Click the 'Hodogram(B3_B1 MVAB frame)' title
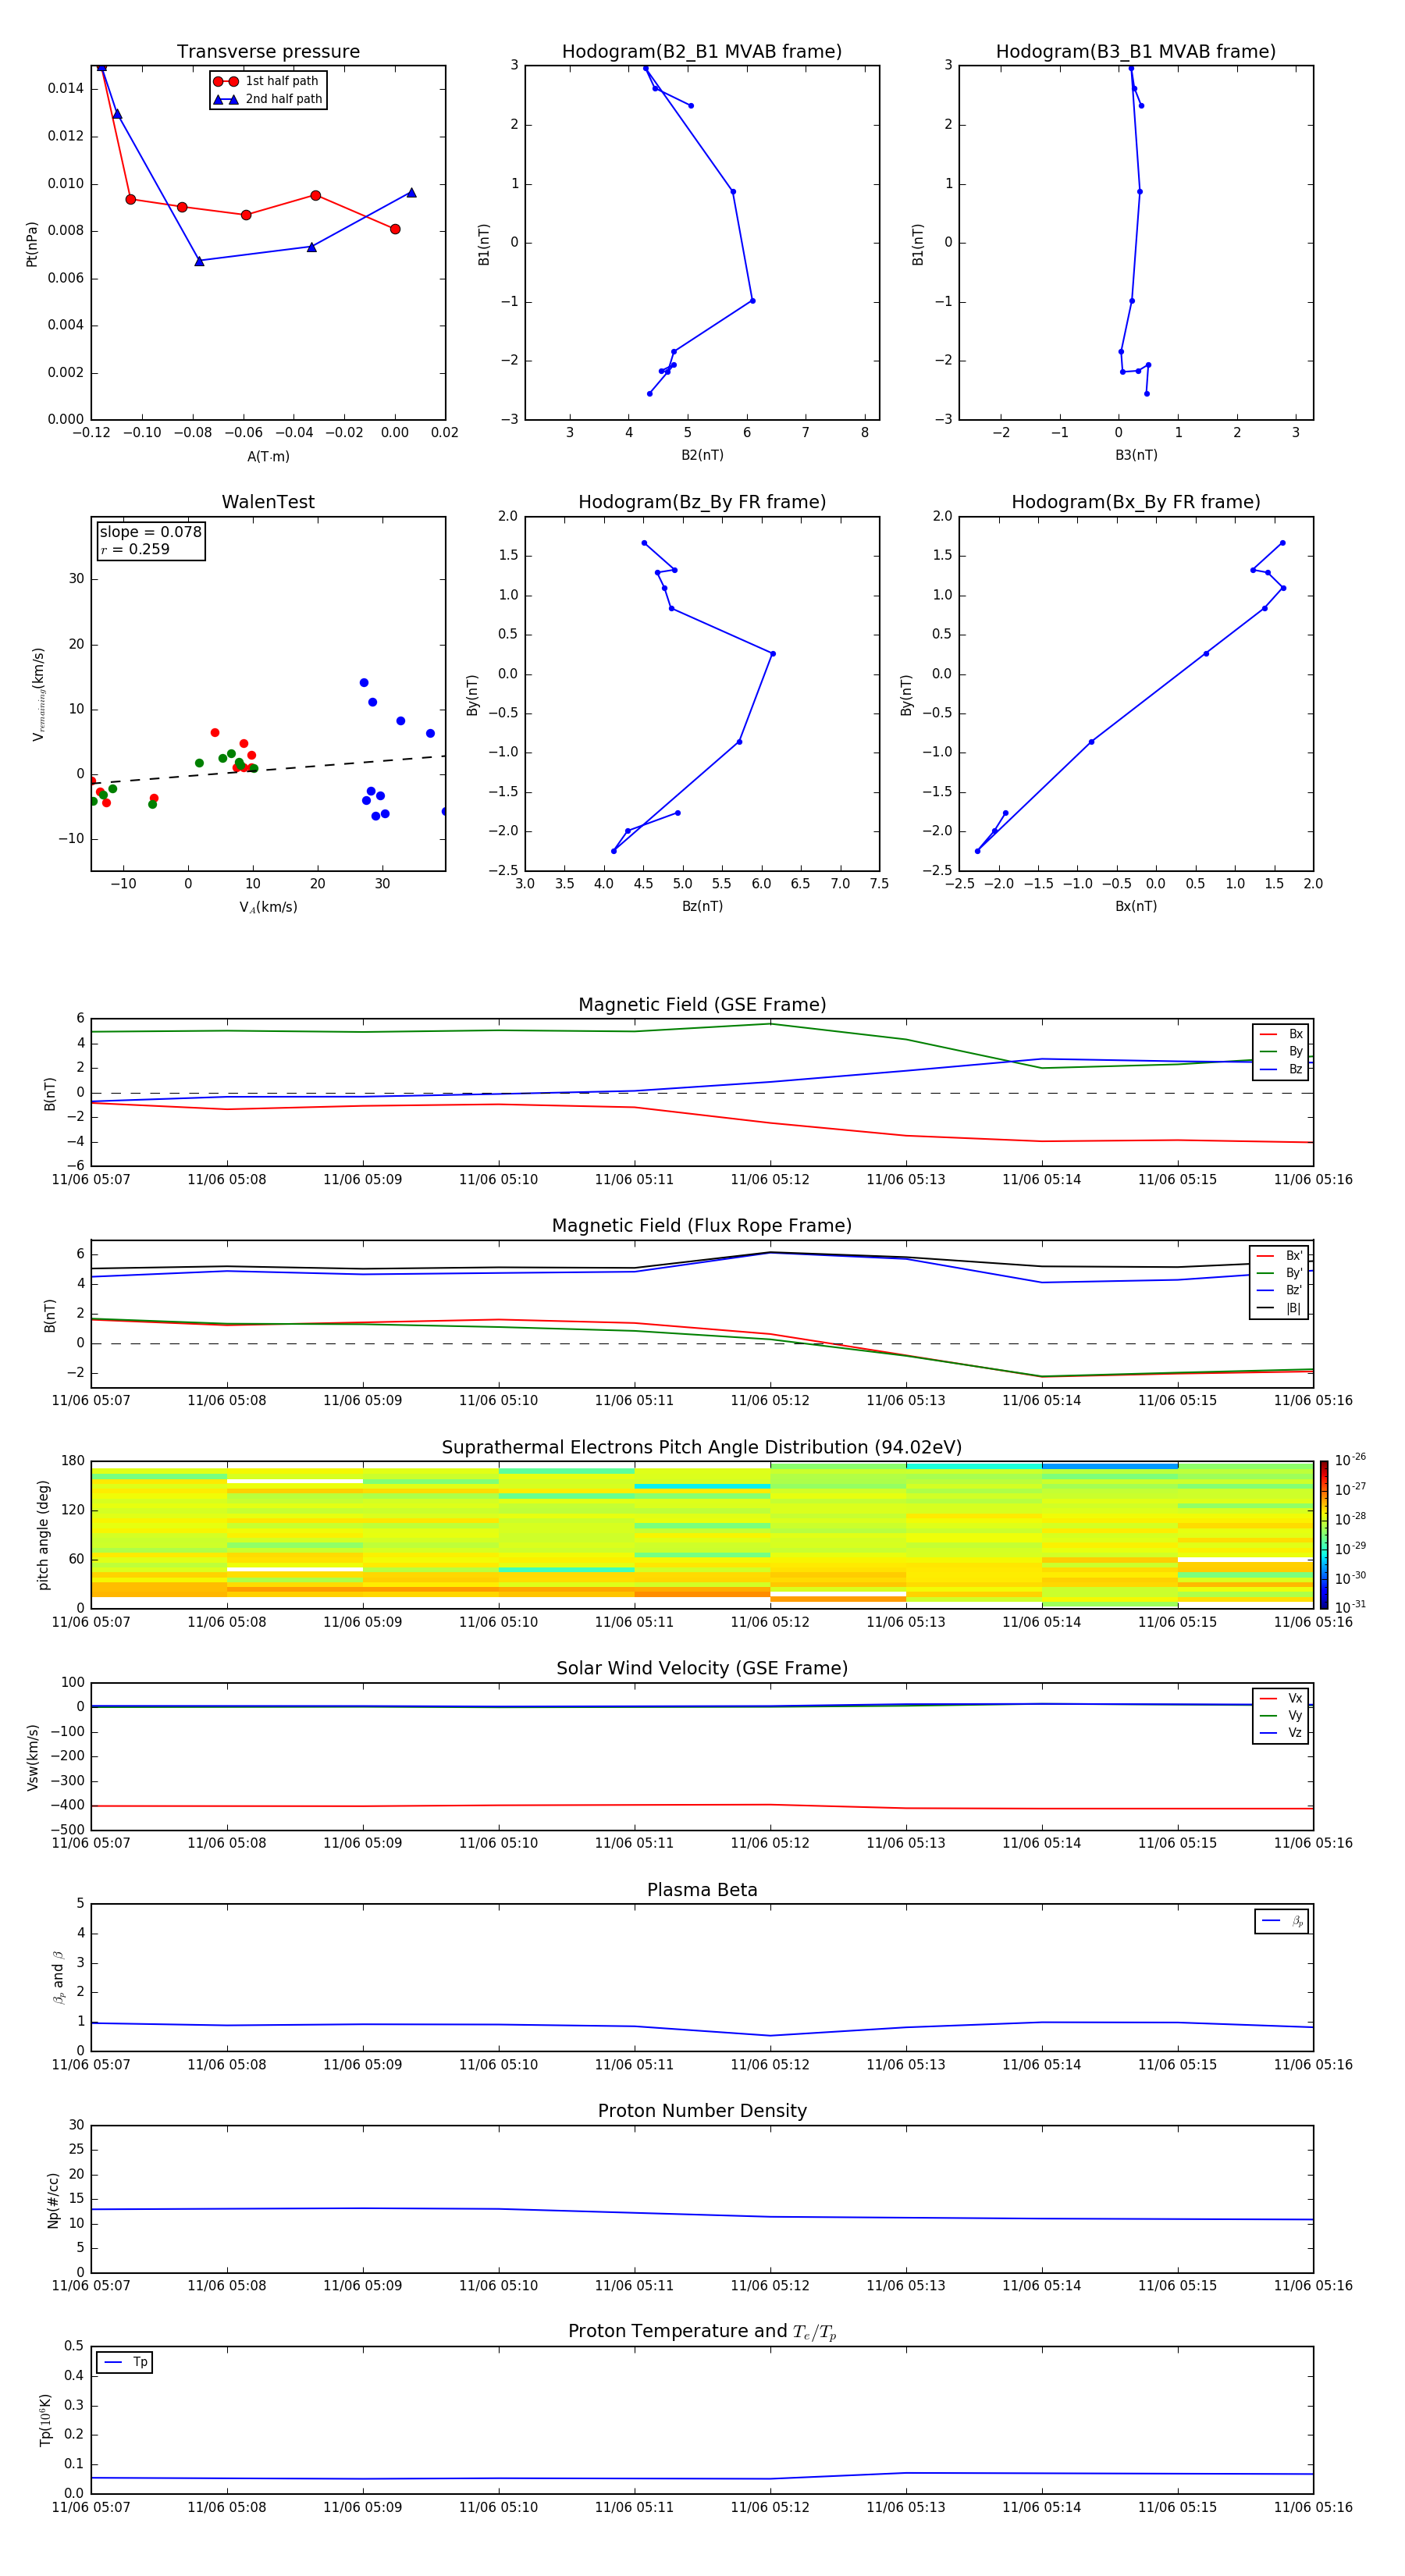1405x2576 pixels. click(1135, 51)
